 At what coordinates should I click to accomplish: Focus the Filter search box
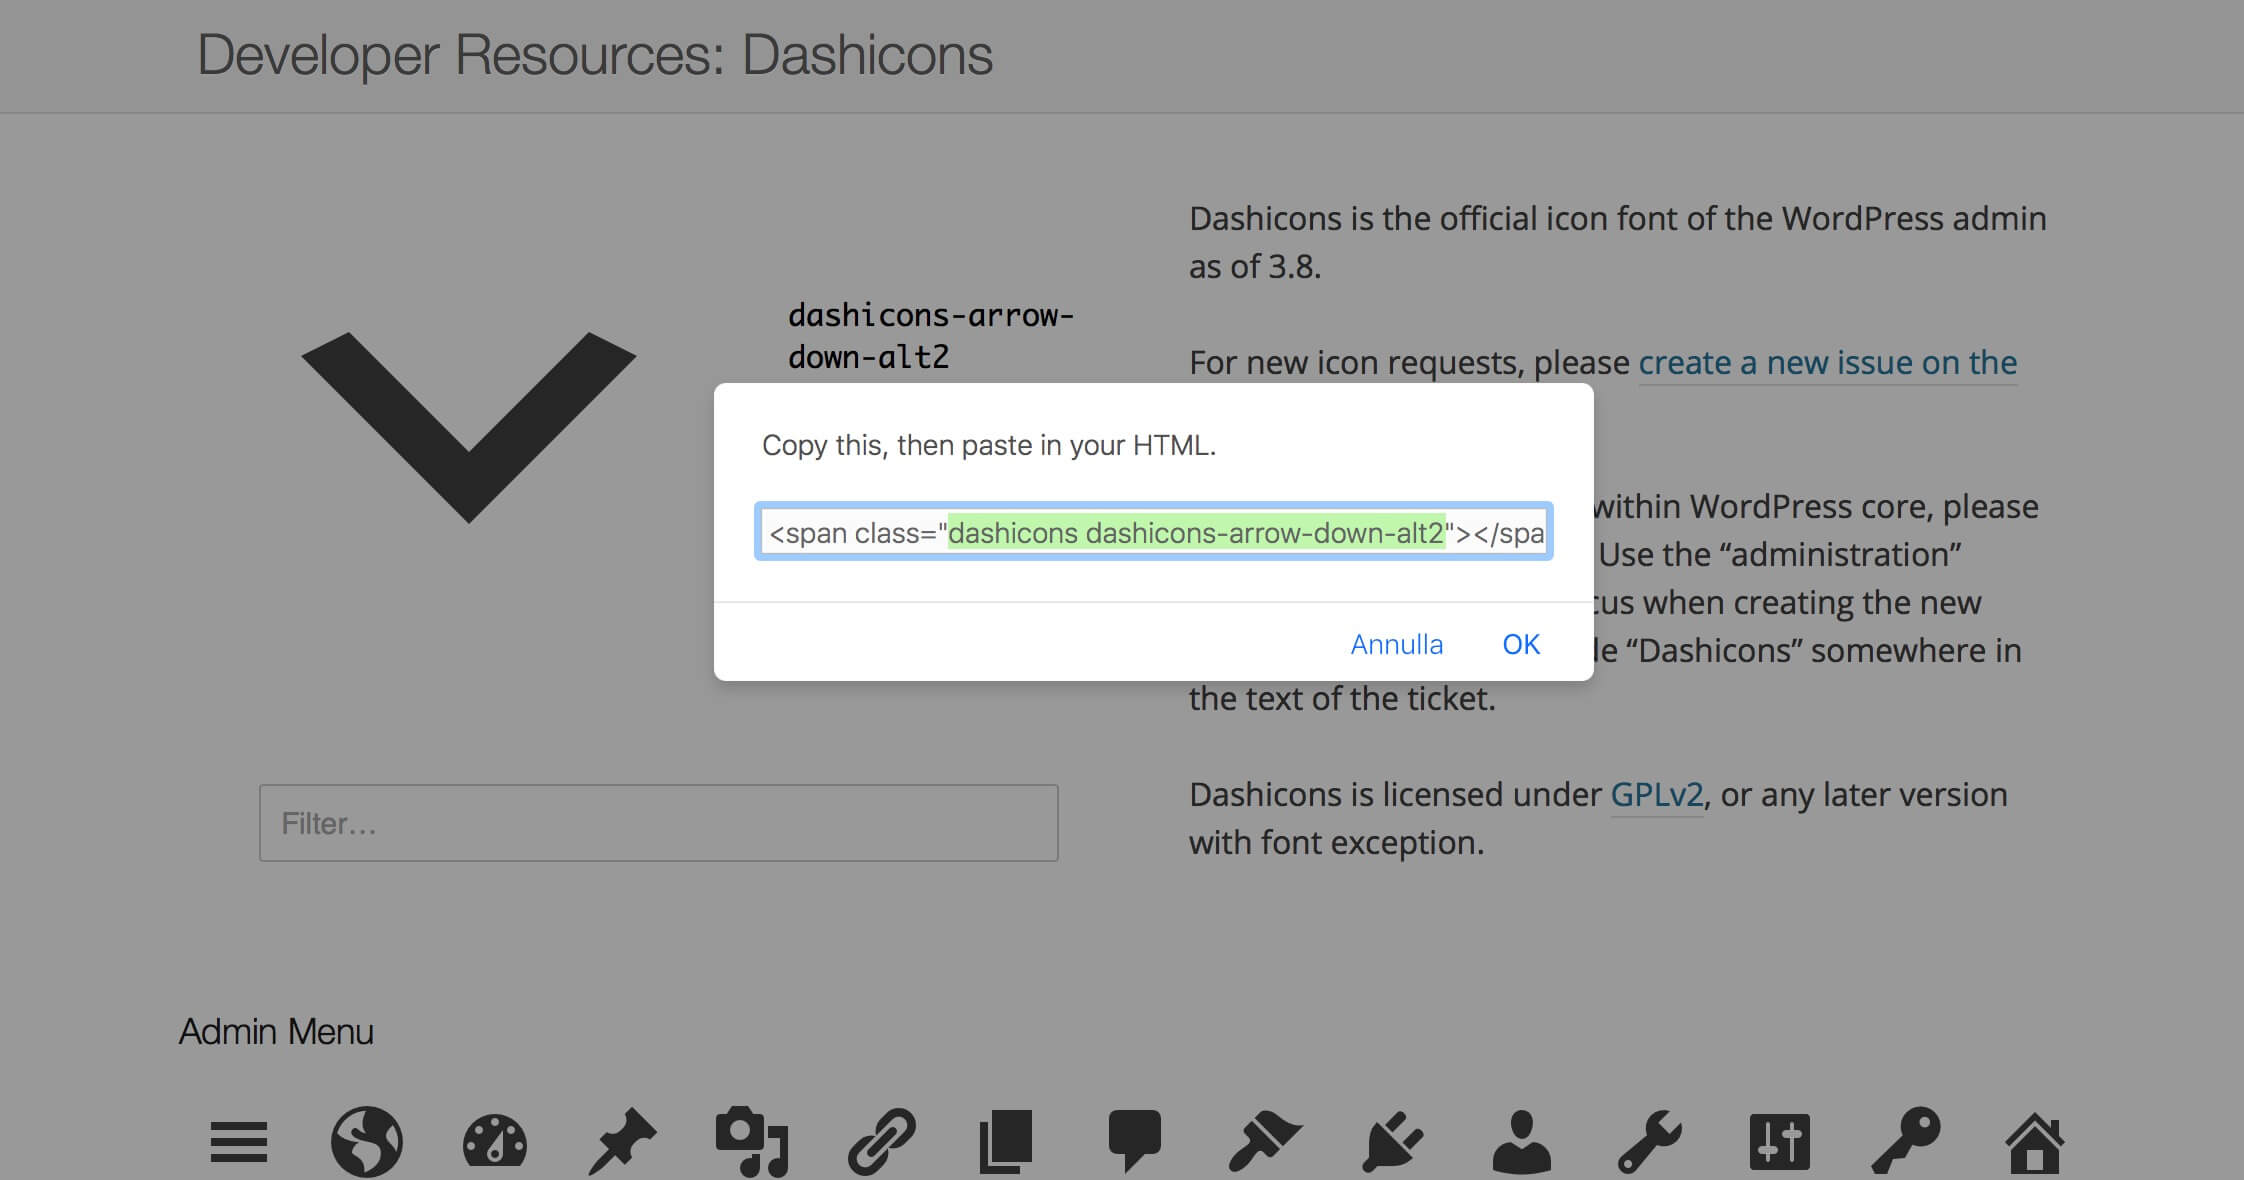[x=659, y=823]
